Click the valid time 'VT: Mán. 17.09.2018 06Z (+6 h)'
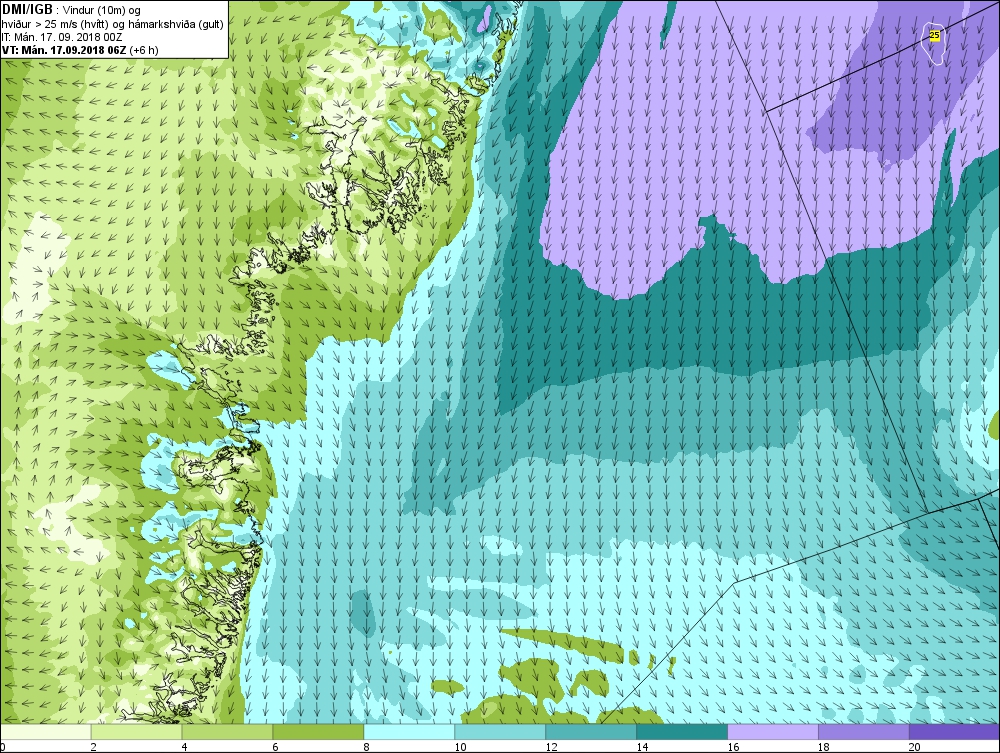This screenshot has height=753, width=1000. point(80,50)
